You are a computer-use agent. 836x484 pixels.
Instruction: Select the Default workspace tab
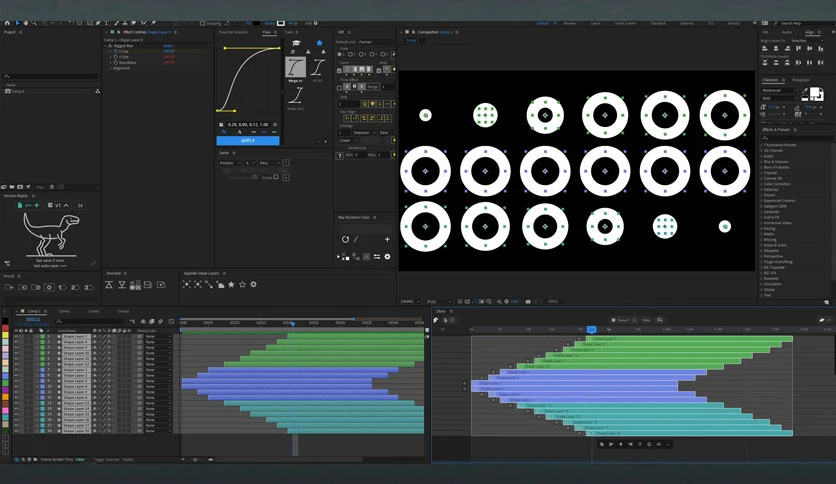(543, 23)
